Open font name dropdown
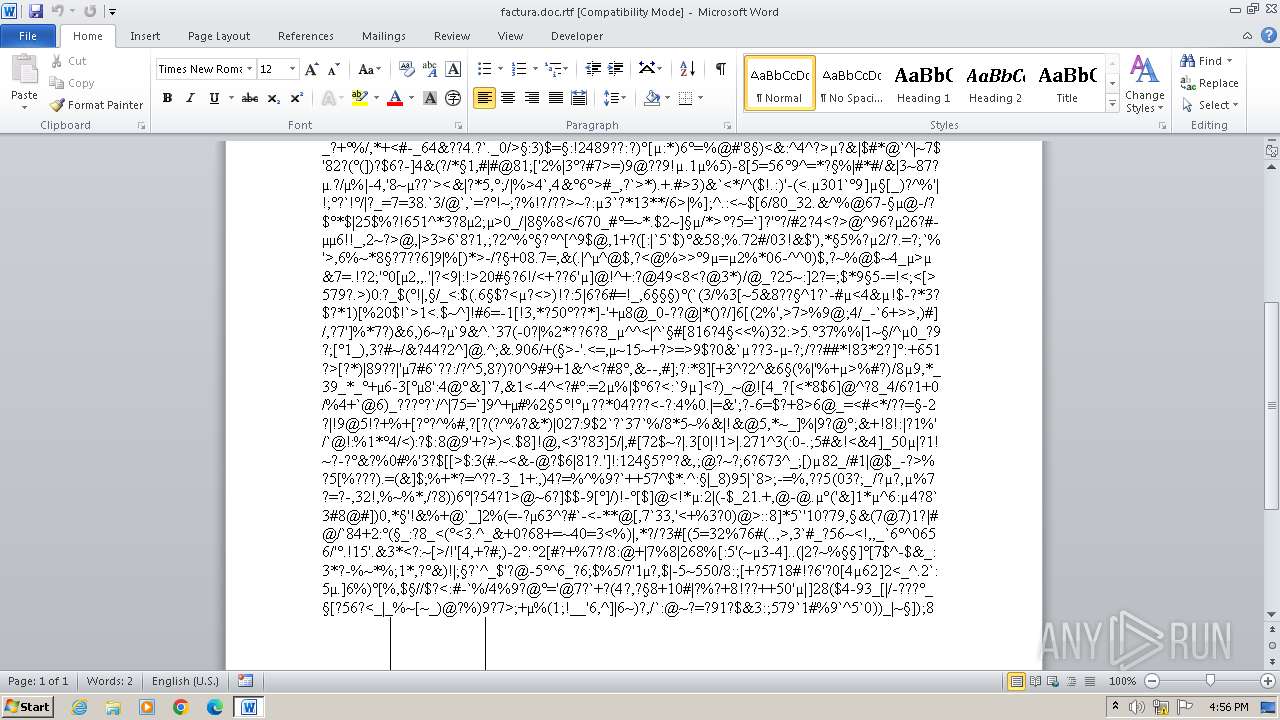Screen dimensions: 1280x720 click(x=249, y=69)
